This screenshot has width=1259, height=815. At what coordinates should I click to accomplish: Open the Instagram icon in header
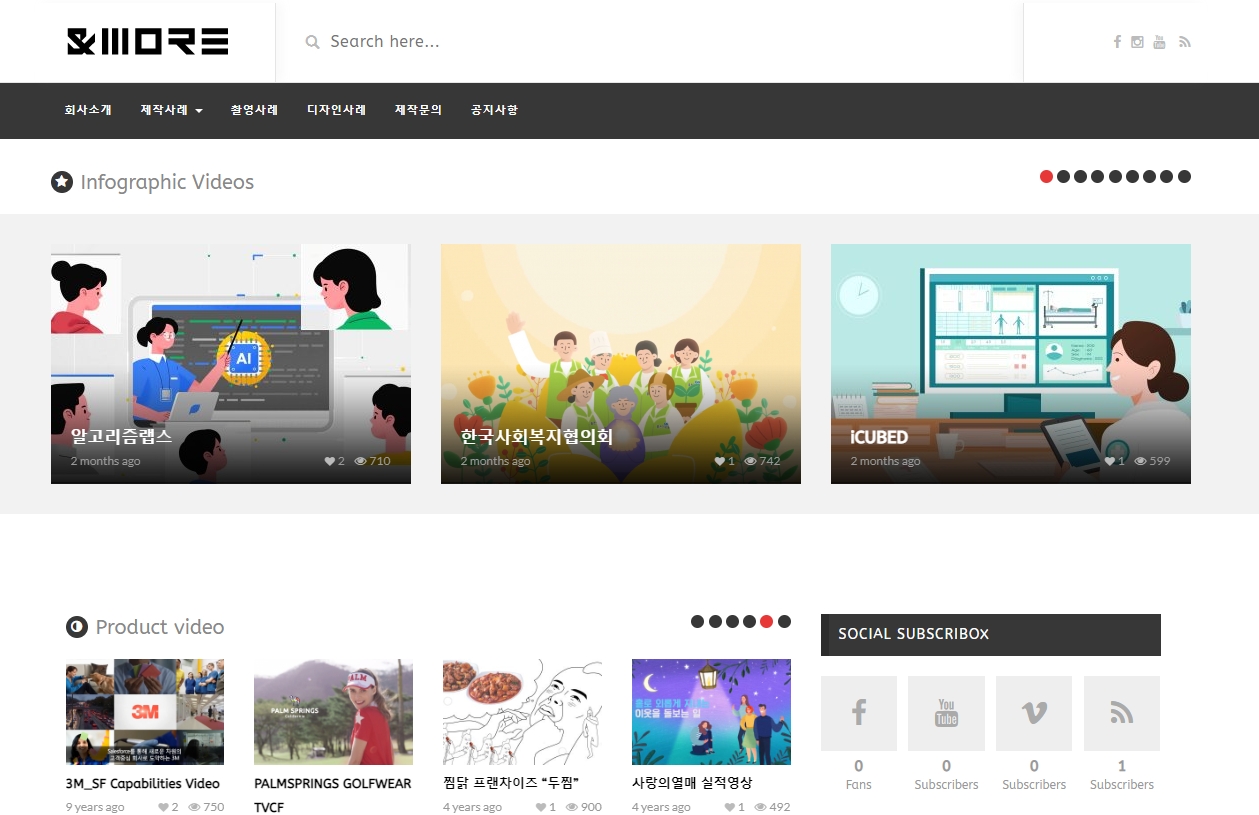tap(1137, 42)
